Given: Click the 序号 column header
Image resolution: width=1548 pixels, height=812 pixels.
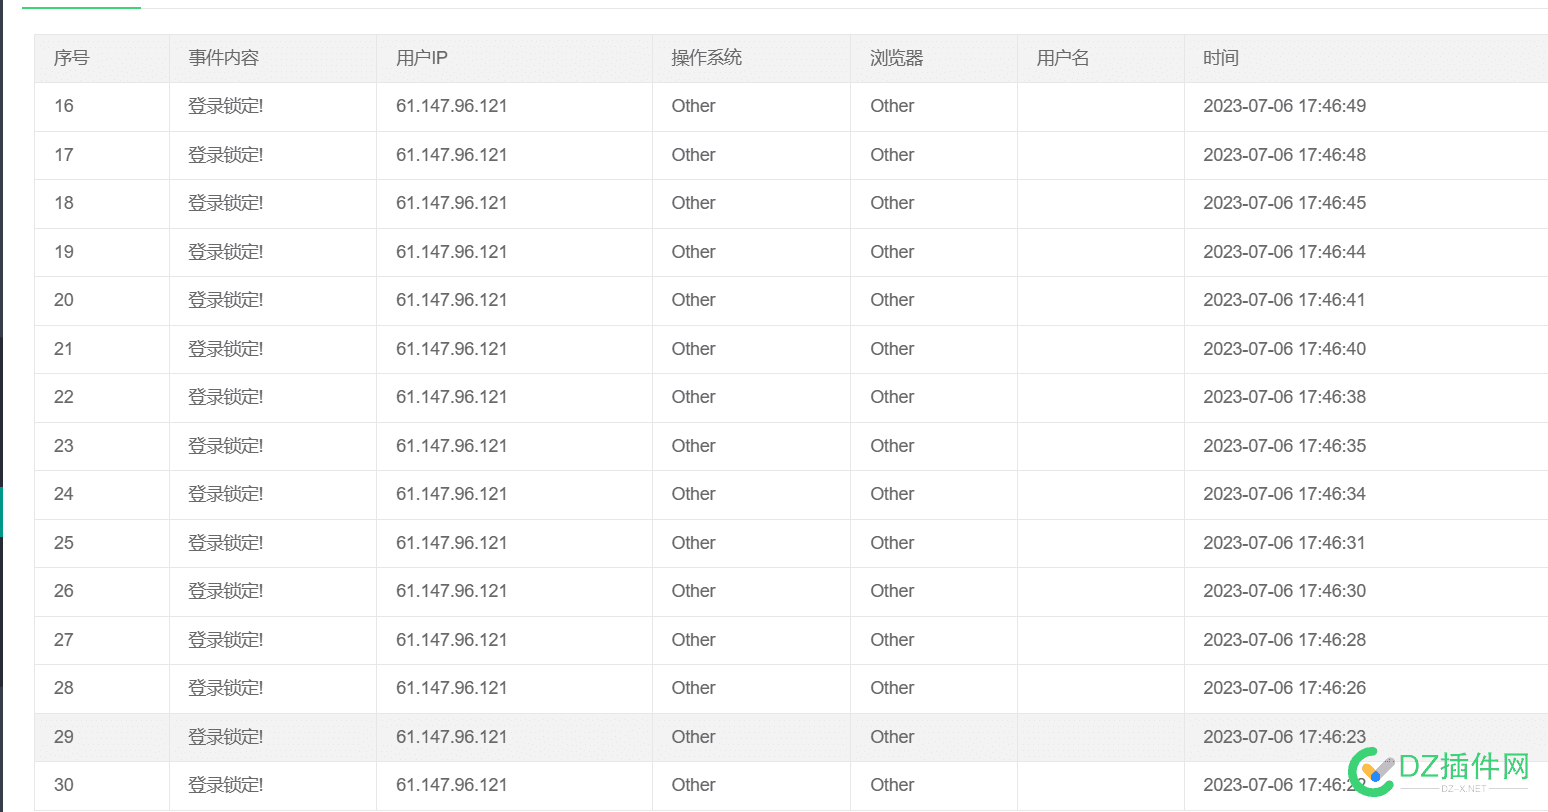Looking at the screenshot, I should point(72,58).
